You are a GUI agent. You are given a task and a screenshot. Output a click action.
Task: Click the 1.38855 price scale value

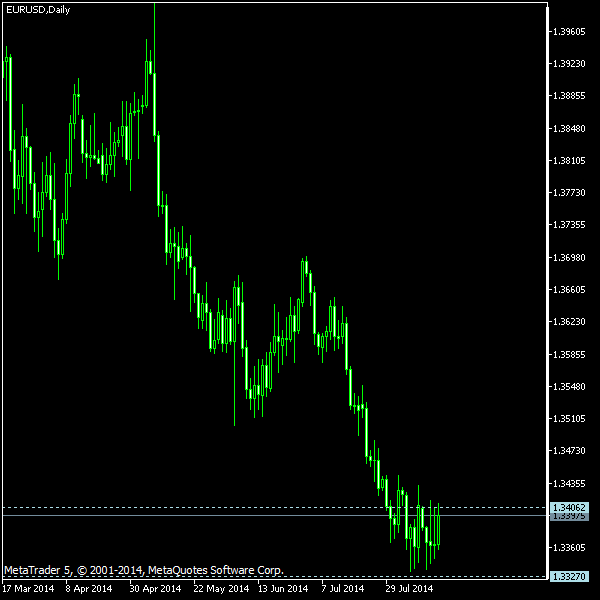(x=569, y=95)
